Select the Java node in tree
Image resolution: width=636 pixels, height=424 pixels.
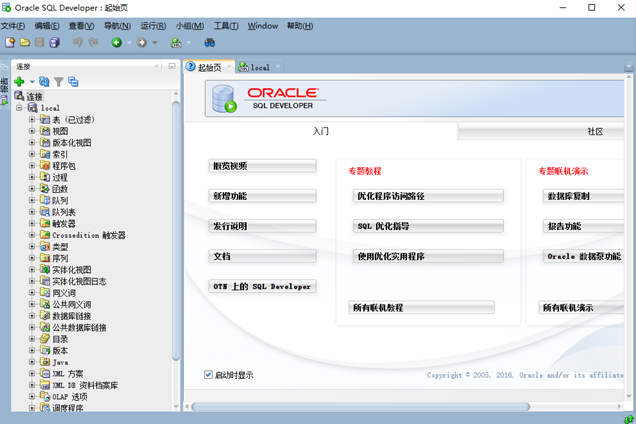tap(60, 362)
